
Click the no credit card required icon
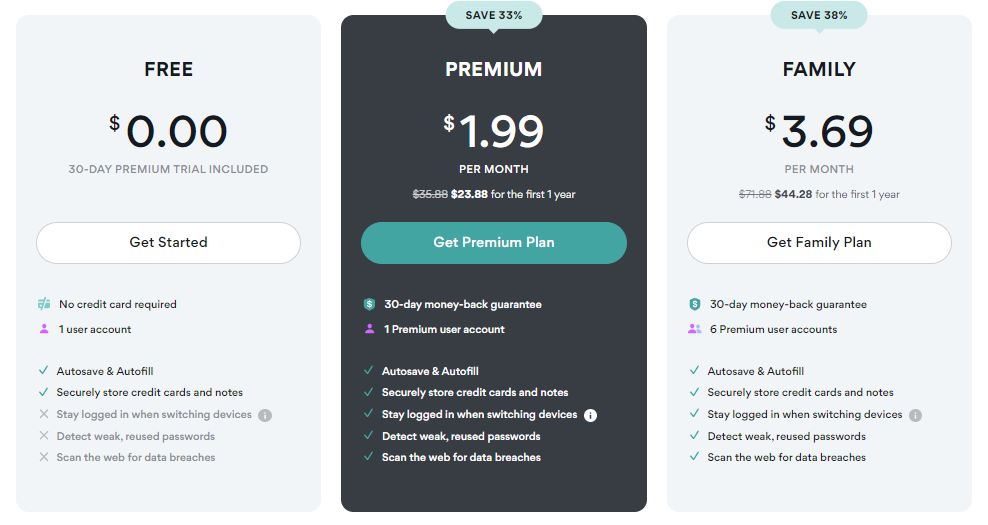pos(44,304)
